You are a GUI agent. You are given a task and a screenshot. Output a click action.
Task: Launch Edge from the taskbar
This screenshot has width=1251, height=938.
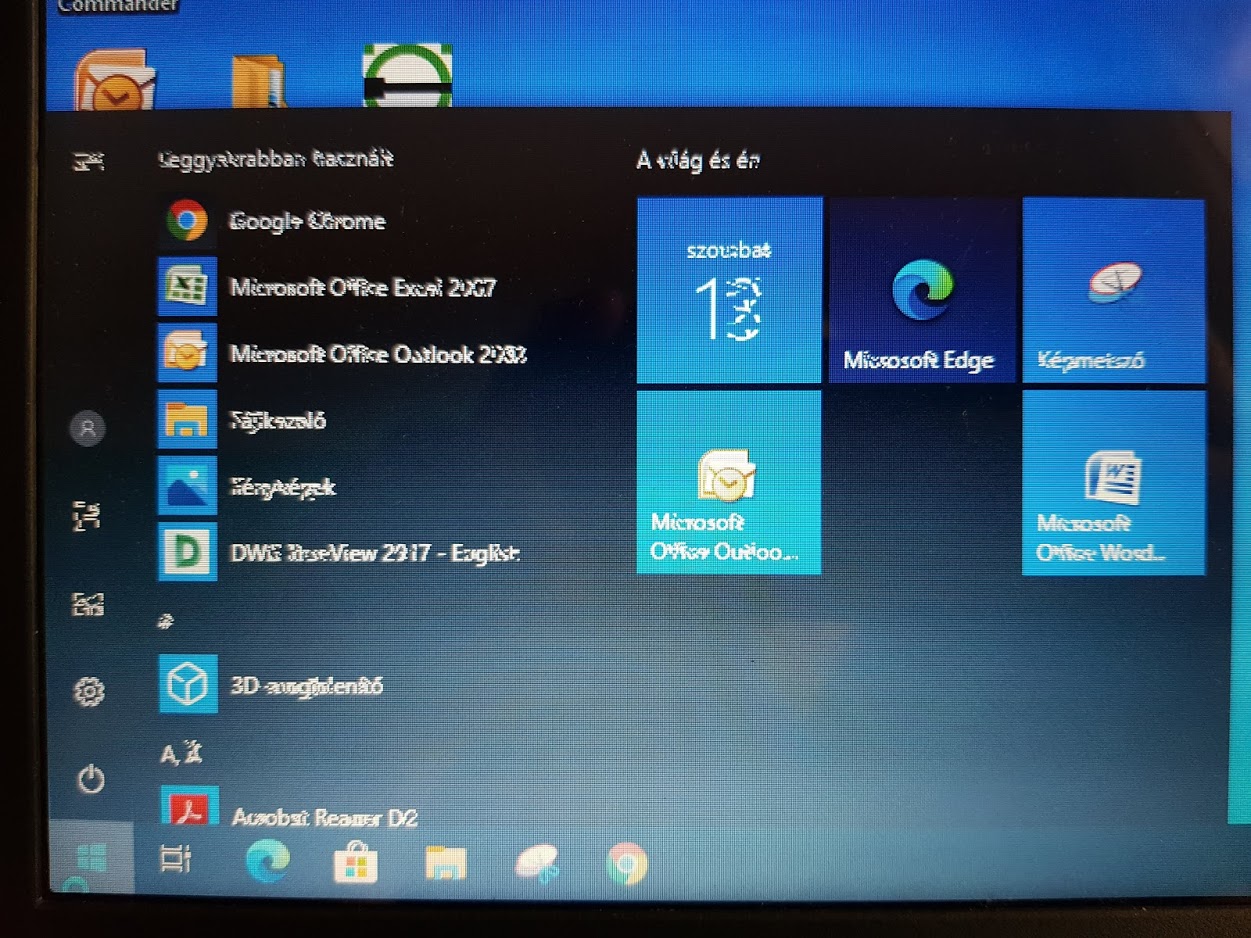point(267,861)
